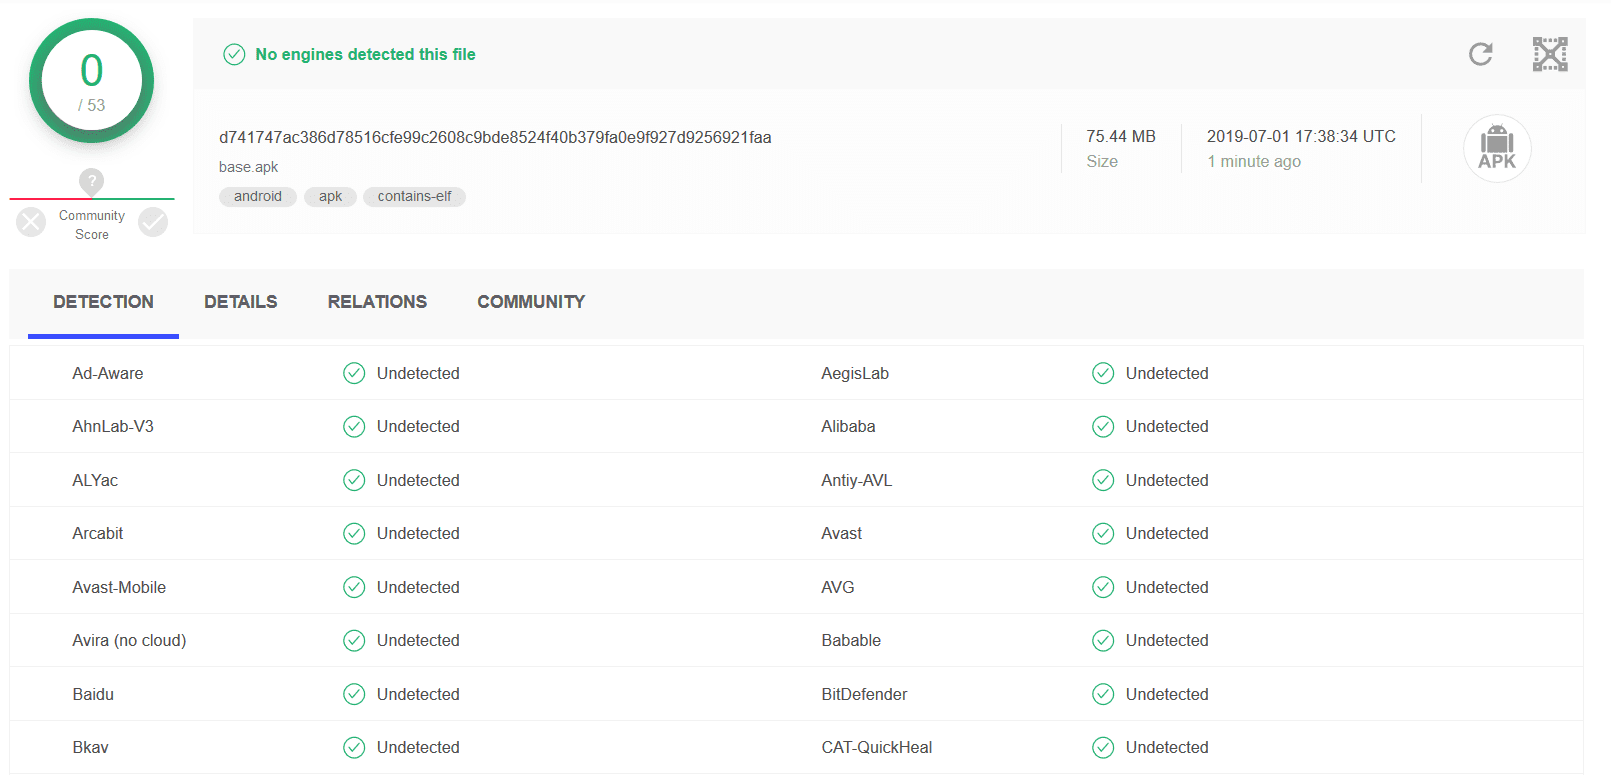
Task: Go to the Community tab
Action: click(531, 302)
